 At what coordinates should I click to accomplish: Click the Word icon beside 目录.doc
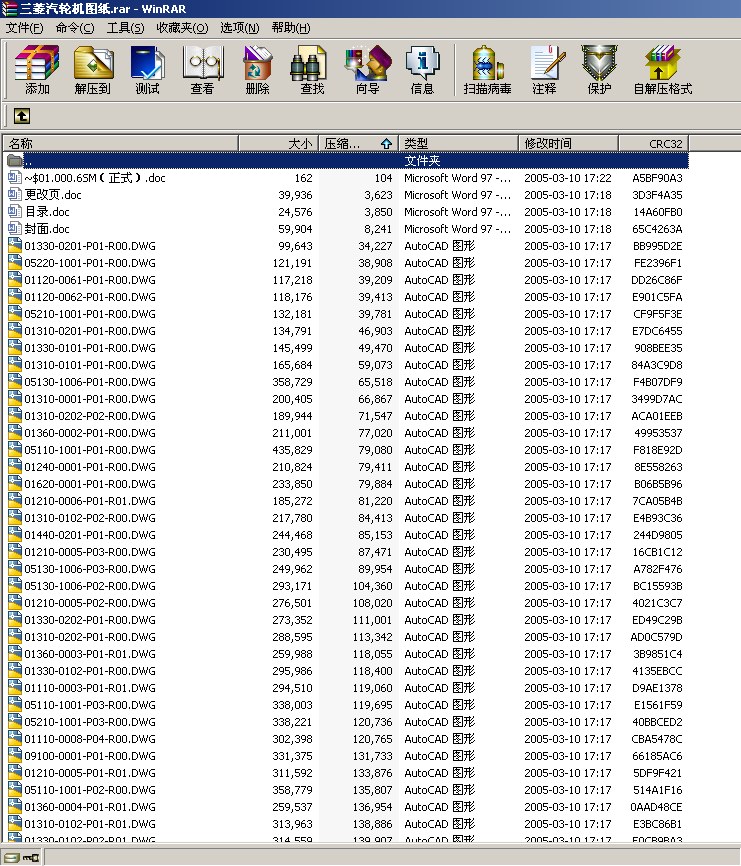point(14,212)
